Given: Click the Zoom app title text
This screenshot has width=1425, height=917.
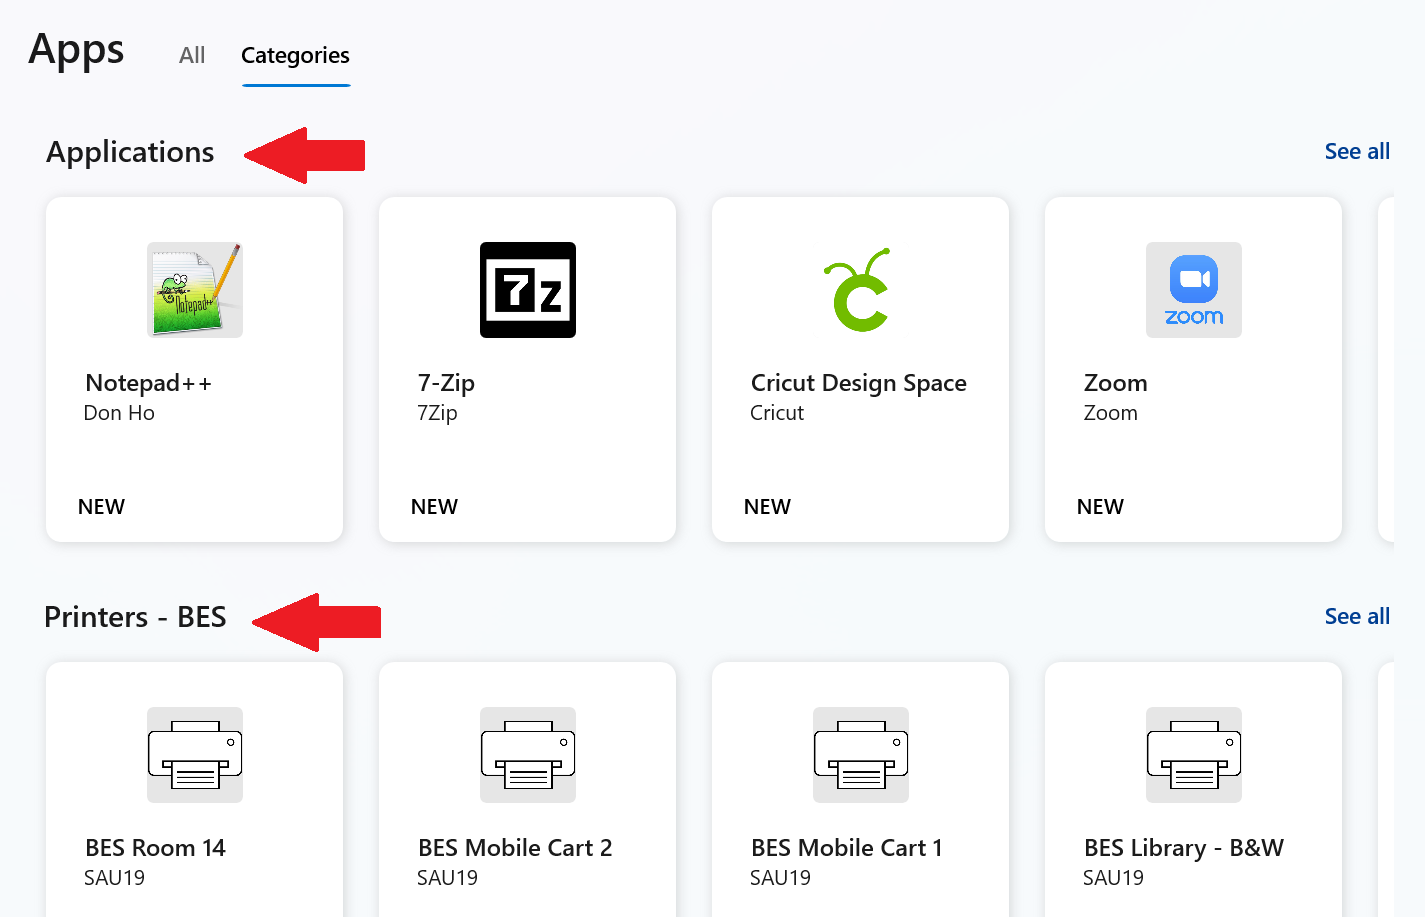Looking at the screenshot, I should [1116, 383].
